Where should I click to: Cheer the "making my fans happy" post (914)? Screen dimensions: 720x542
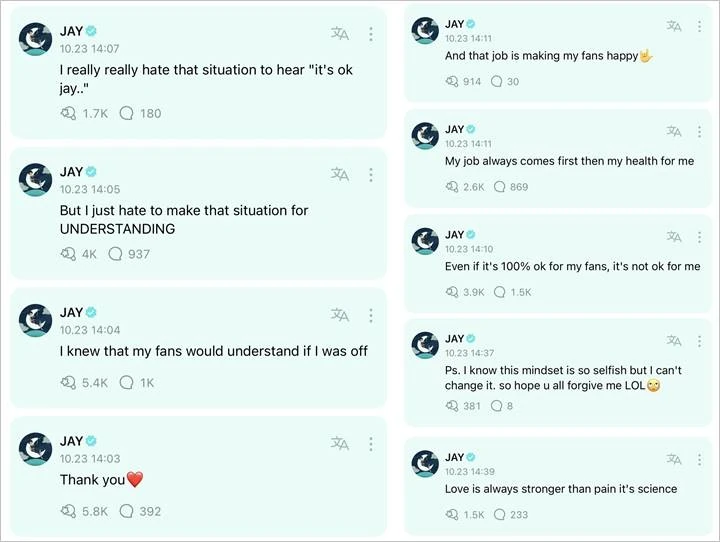[452, 81]
